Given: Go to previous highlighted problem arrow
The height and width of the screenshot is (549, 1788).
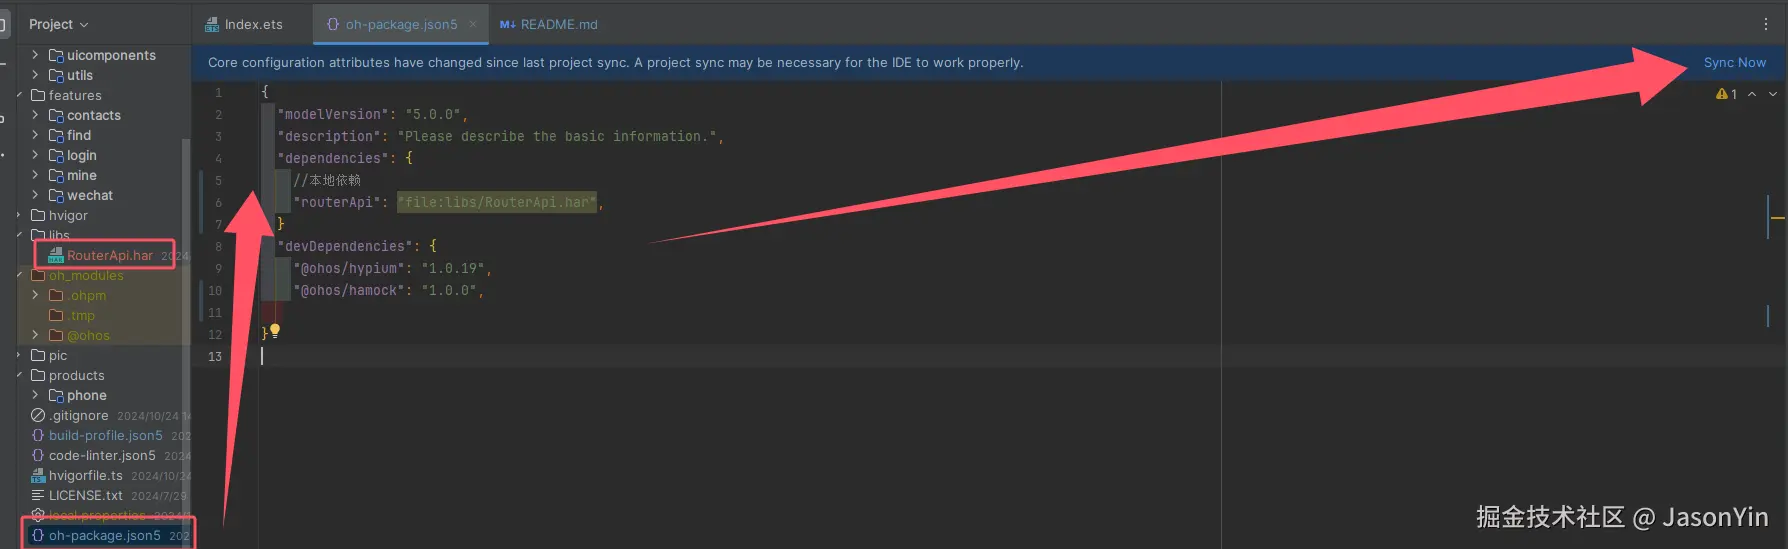Looking at the screenshot, I should 1752,94.
